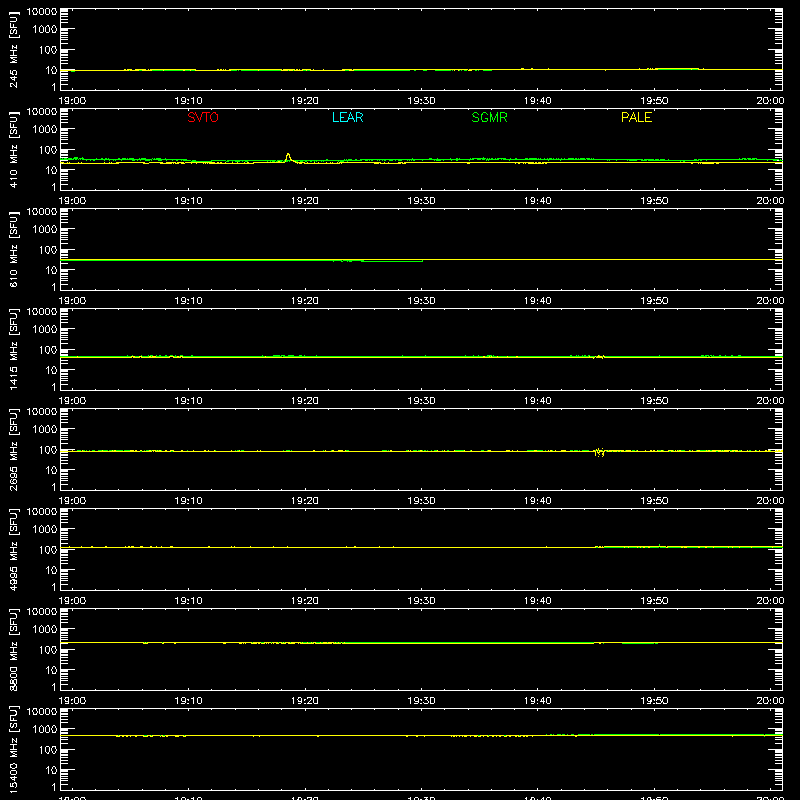Click the 19:20 tick label under the 1415 MHz plot
This screenshot has height=800, width=800.
click(x=305, y=401)
